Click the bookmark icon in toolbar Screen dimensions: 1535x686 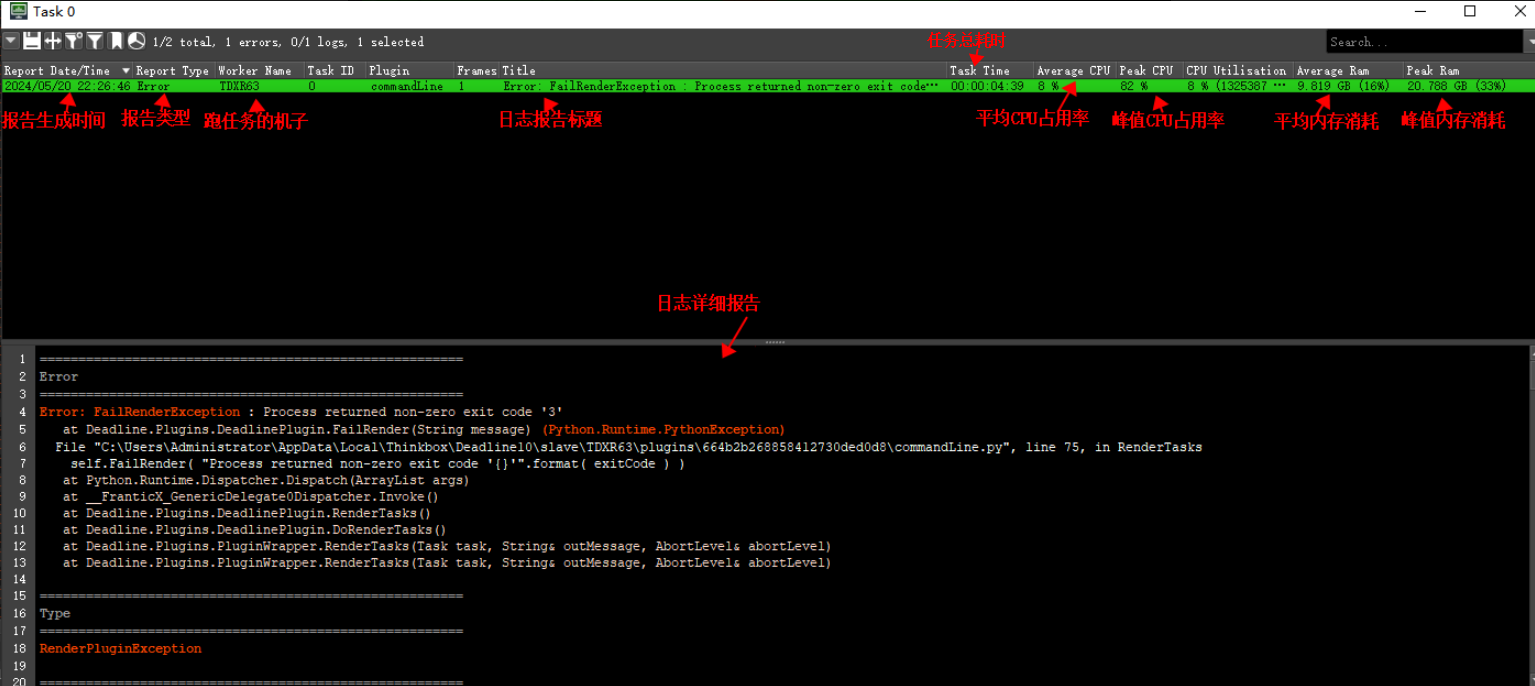click(116, 41)
